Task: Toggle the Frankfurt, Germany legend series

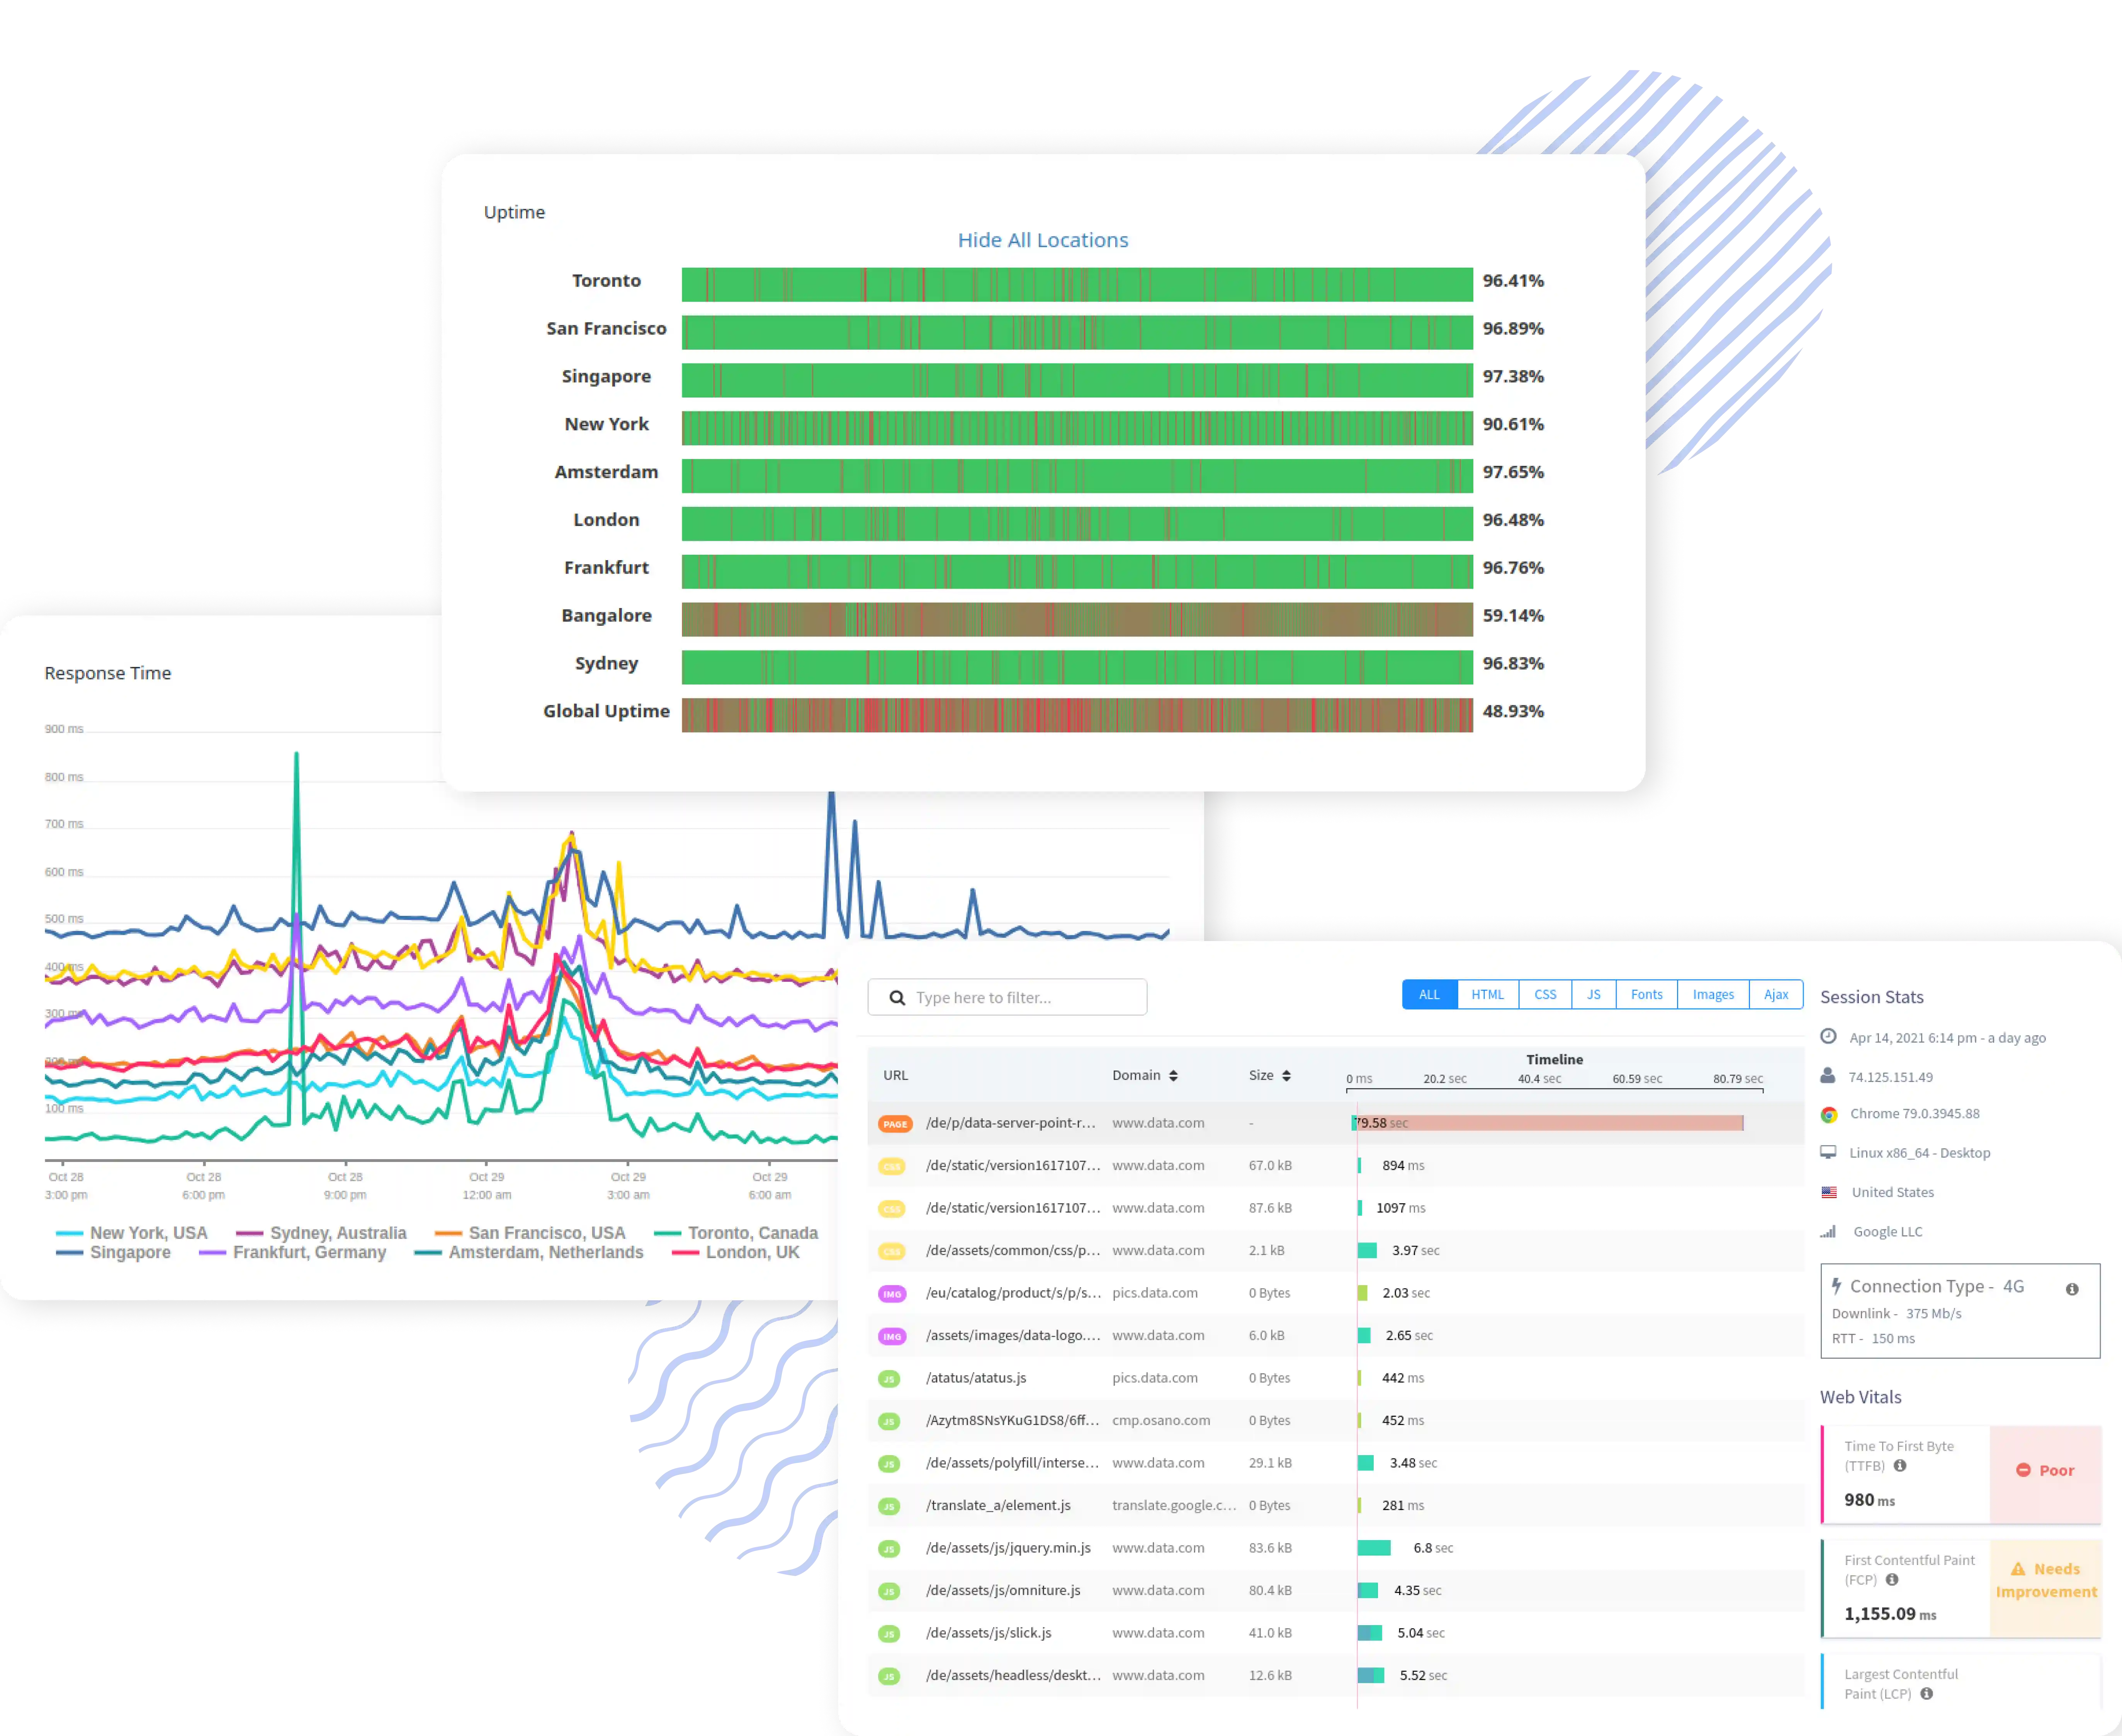Action: (292, 1252)
